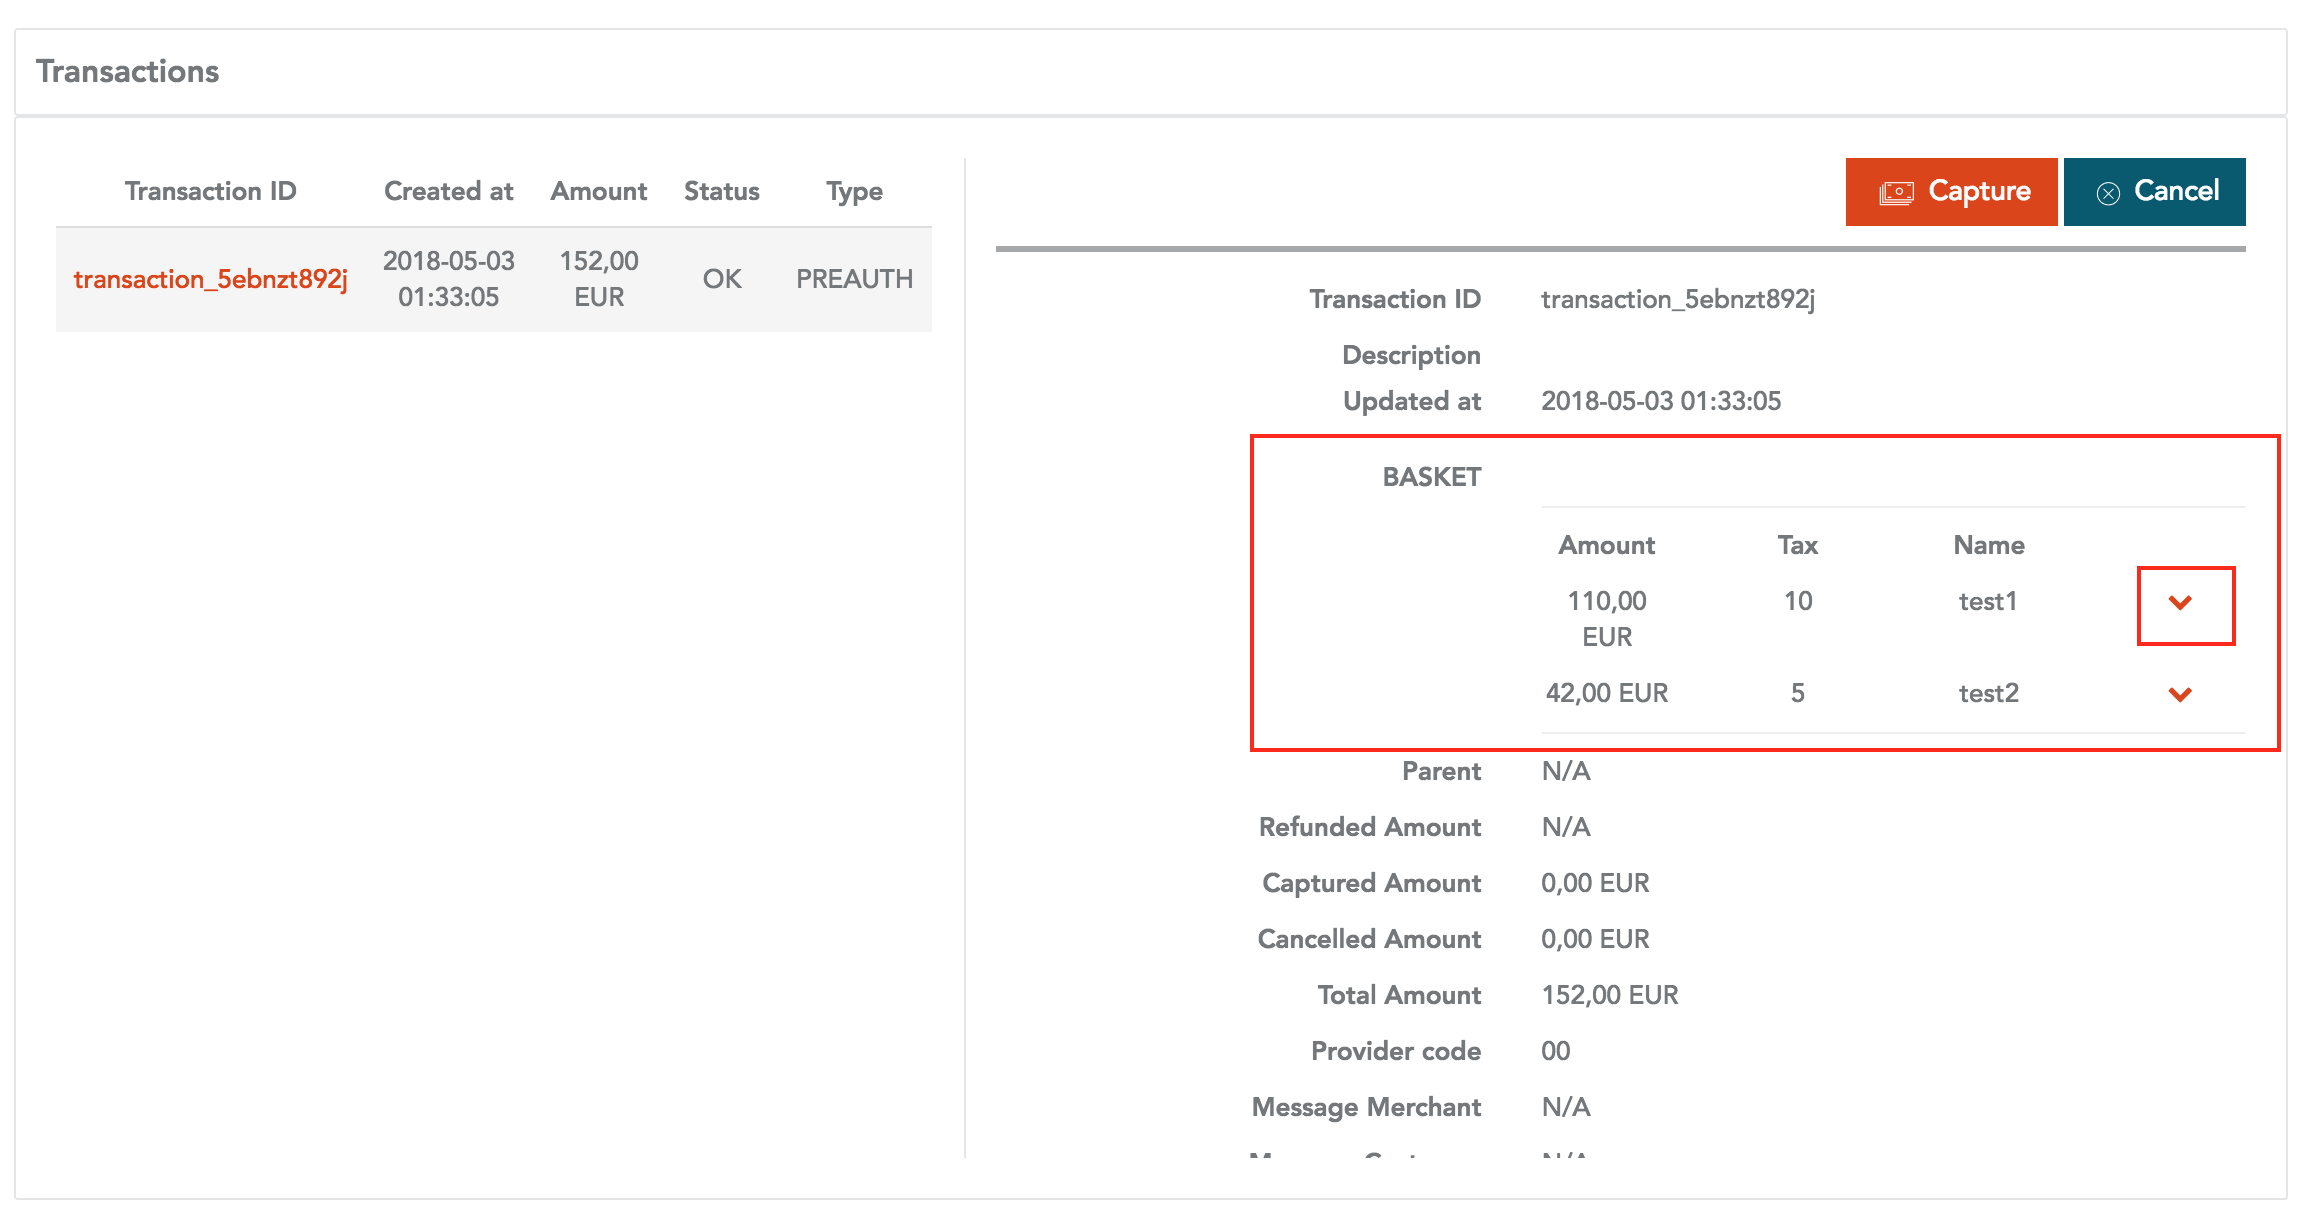Click the Basket Name column header
Image resolution: width=2318 pixels, height=1230 pixels.
pos(1989,545)
